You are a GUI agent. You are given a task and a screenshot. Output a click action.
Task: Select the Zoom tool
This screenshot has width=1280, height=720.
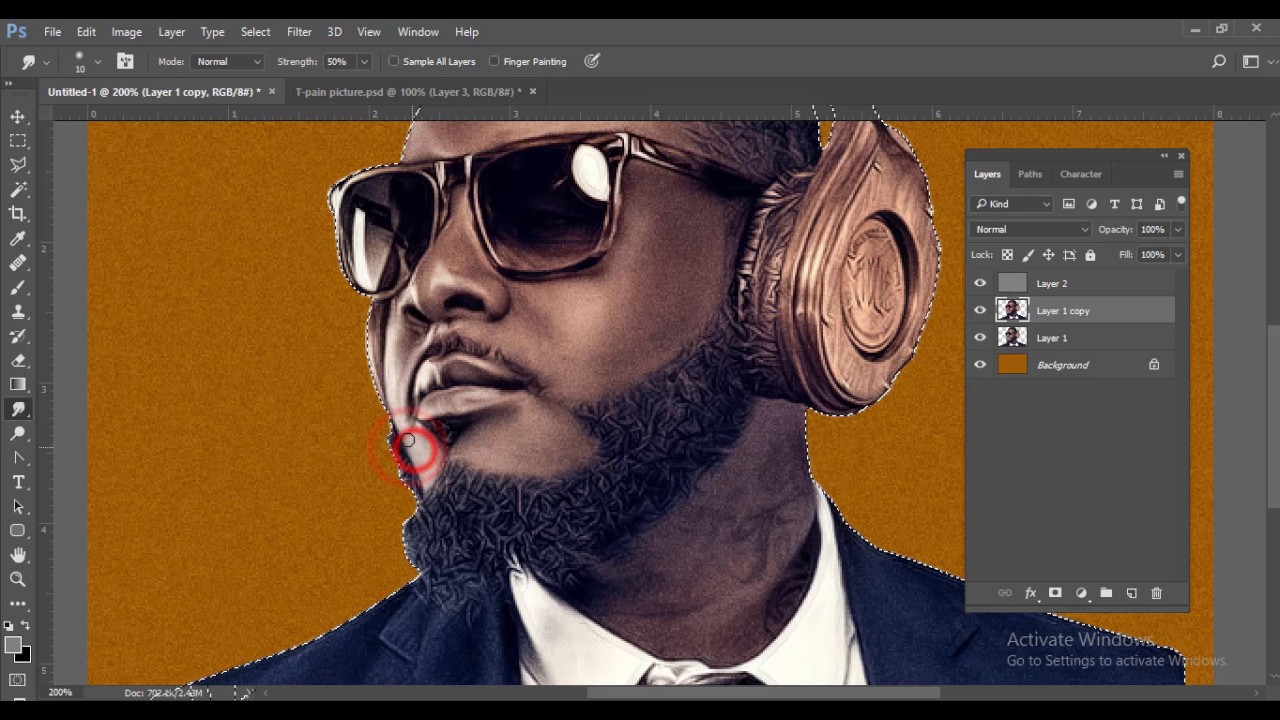[18, 579]
